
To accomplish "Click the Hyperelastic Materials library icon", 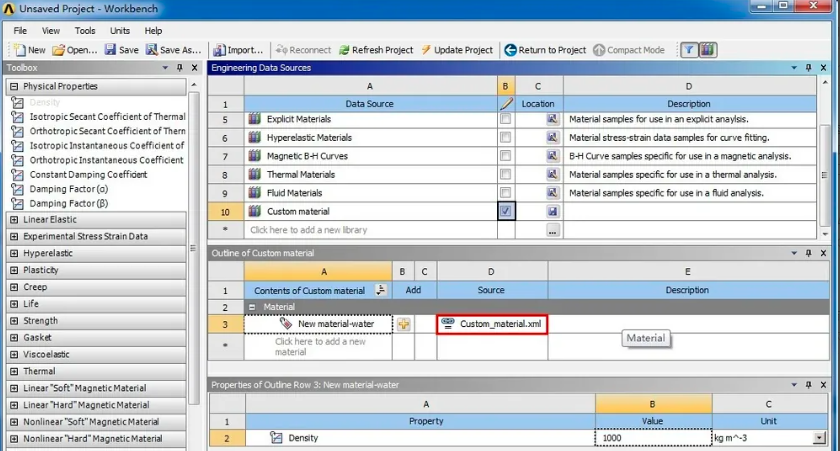I will tap(254, 137).
